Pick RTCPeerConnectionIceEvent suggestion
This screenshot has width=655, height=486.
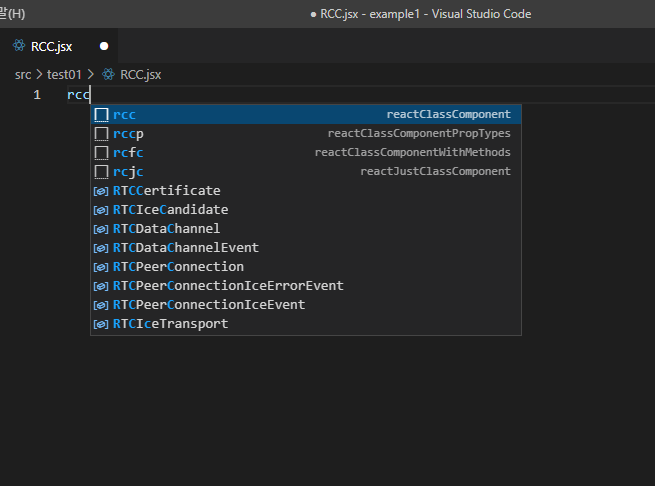tap(306, 305)
